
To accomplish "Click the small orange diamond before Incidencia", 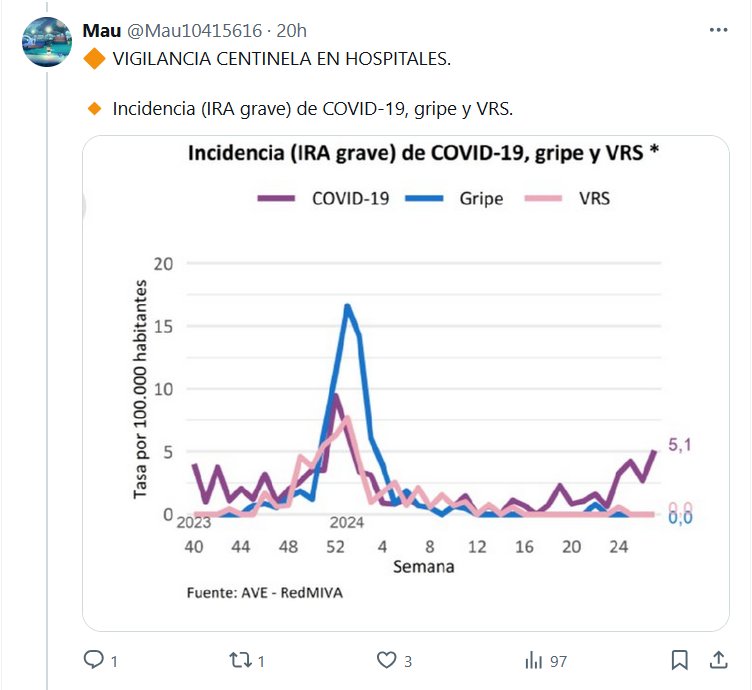I will pos(95,108).
